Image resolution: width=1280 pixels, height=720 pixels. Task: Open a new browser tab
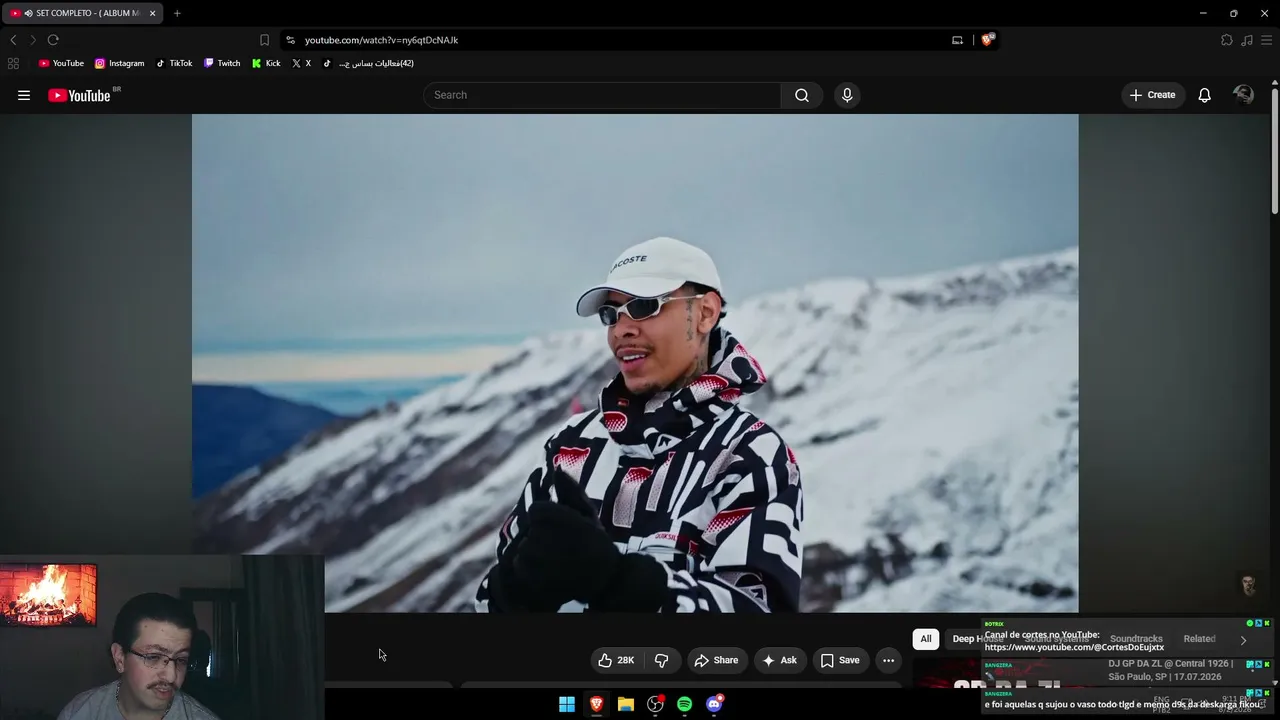coord(177,13)
